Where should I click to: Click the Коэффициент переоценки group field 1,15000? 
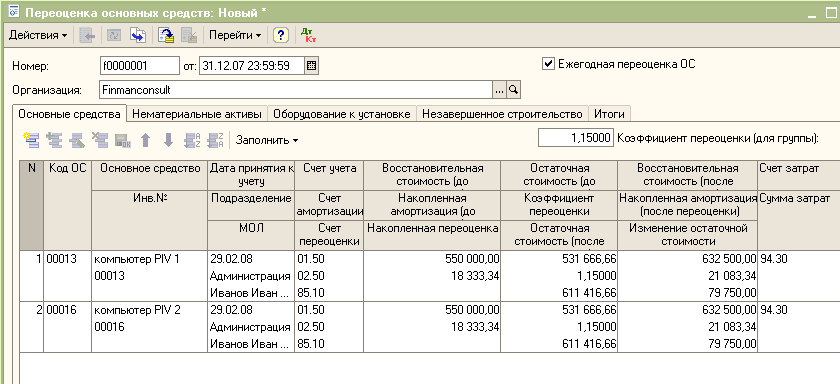[x=576, y=138]
